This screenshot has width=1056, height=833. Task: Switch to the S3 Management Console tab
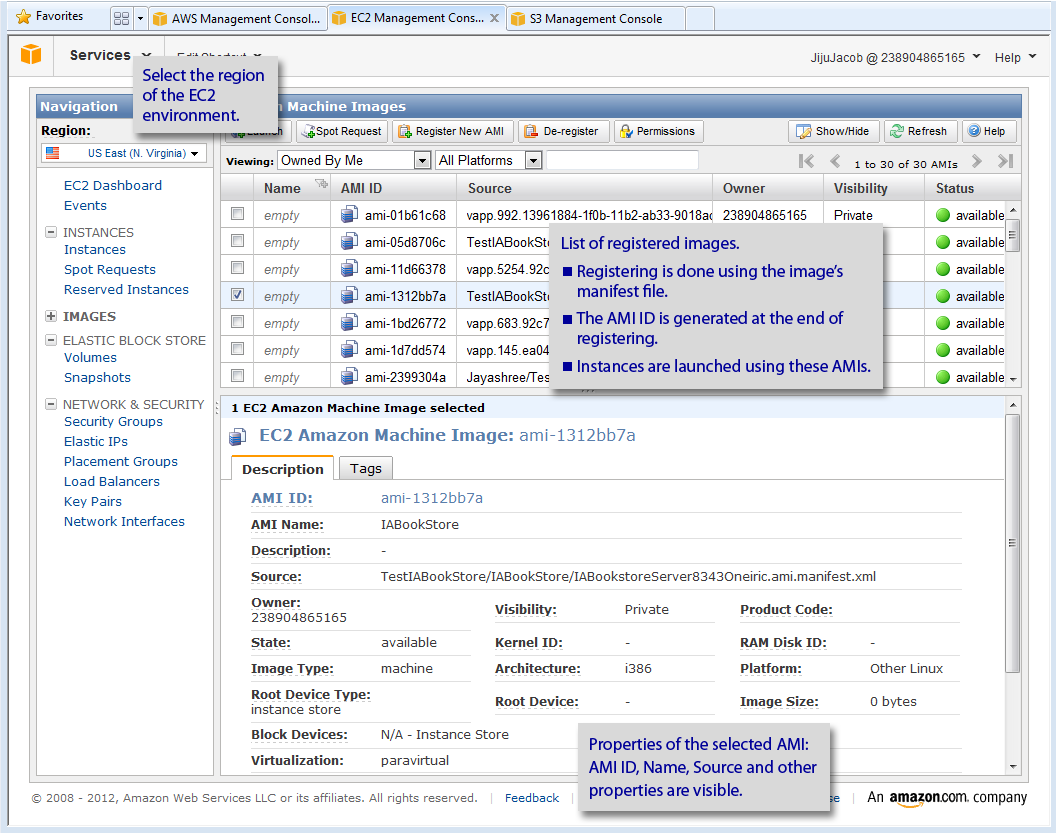[595, 18]
